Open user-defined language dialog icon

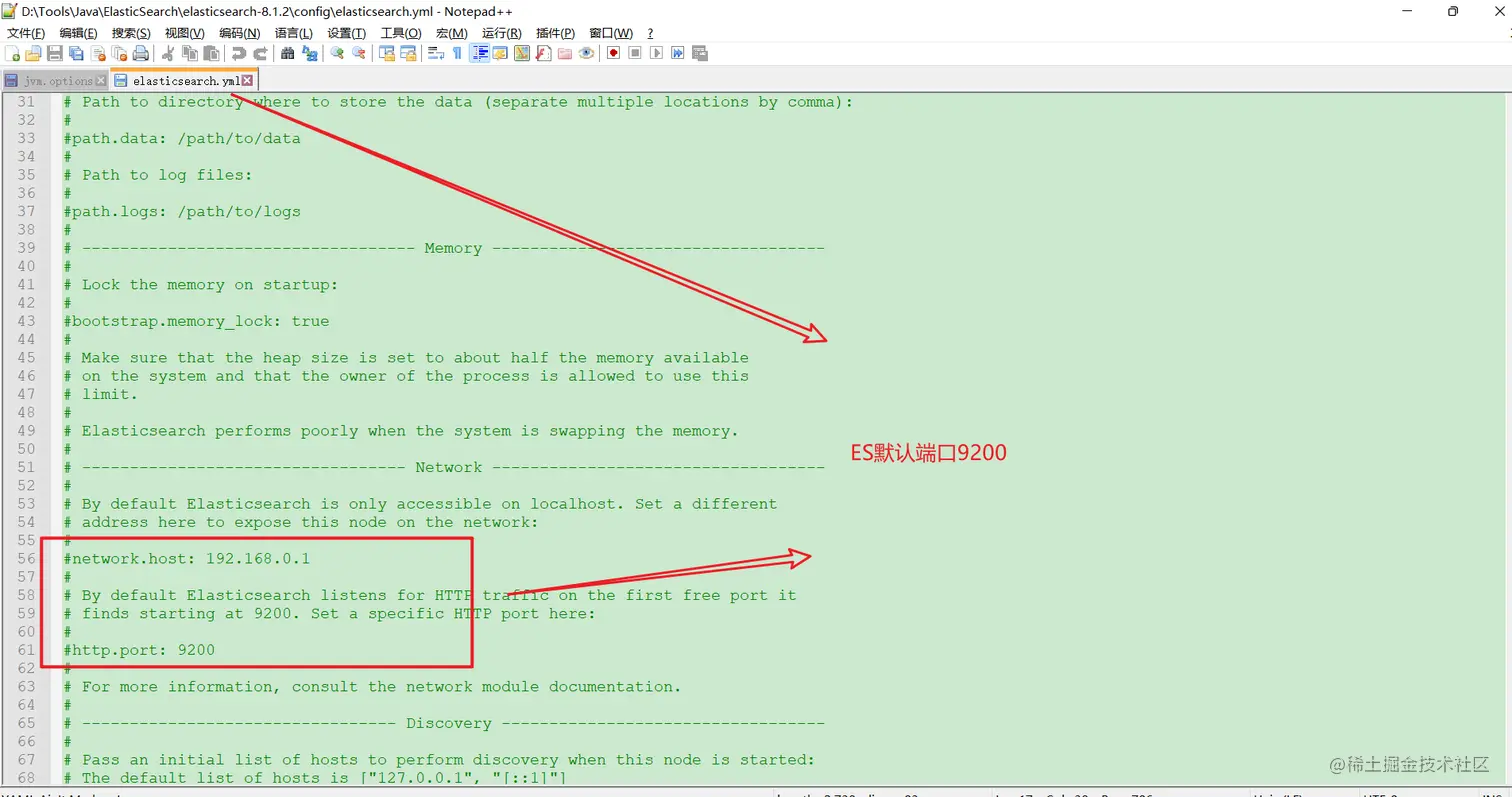(x=500, y=53)
